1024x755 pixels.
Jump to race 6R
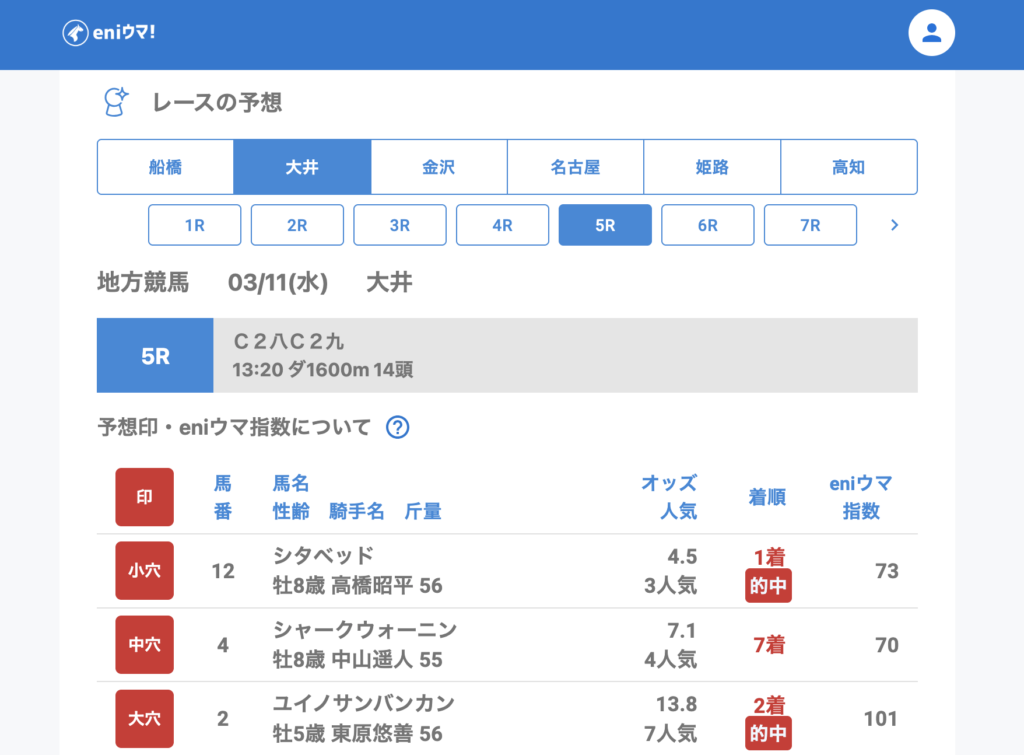point(708,225)
